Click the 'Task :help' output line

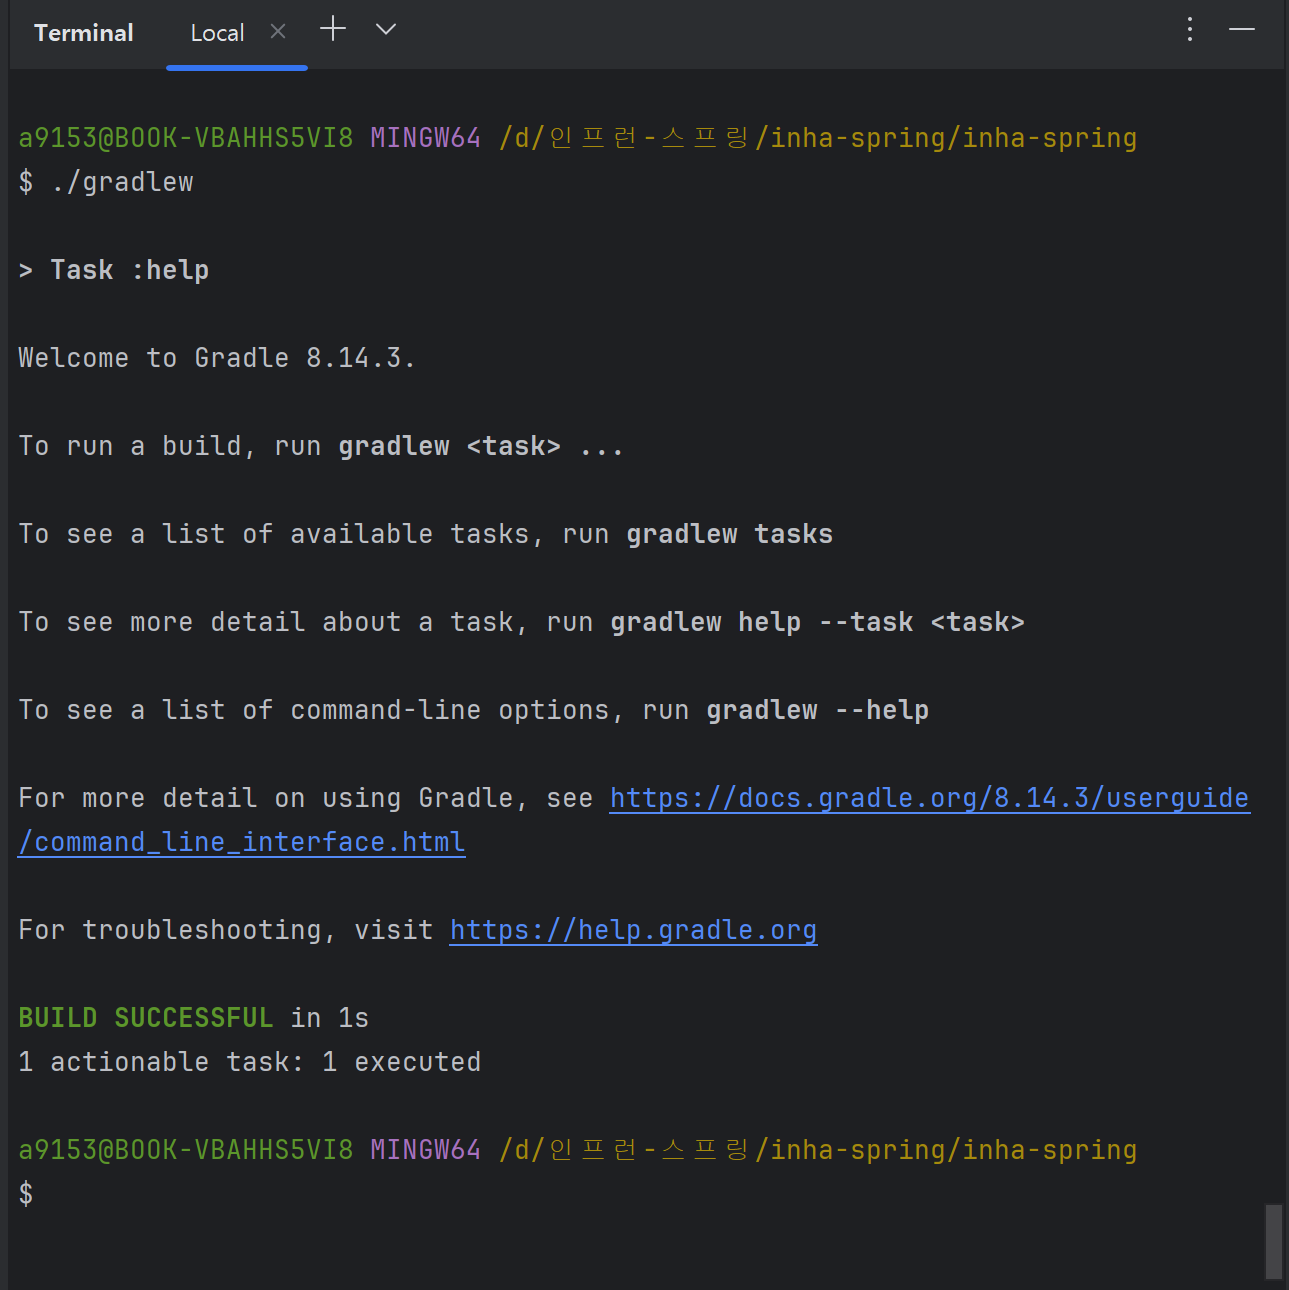114,270
